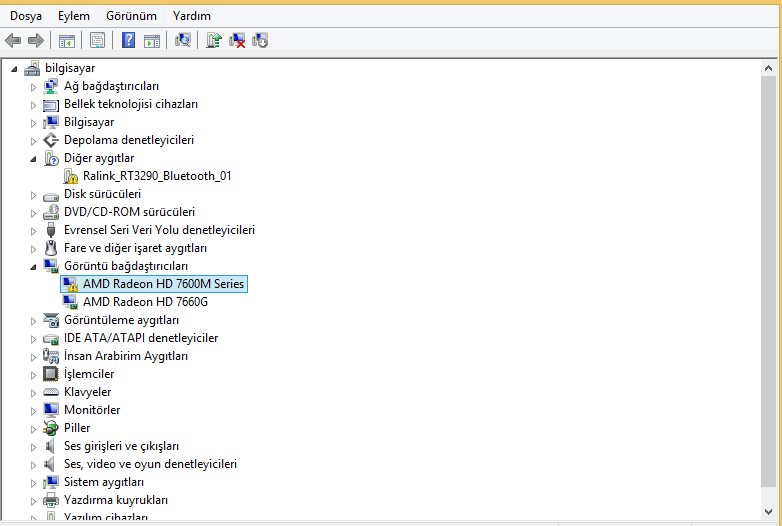Viewport: 782px width, 526px height.
Task: Expand the İşlemciler category arrow
Action: [x=33, y=375]
